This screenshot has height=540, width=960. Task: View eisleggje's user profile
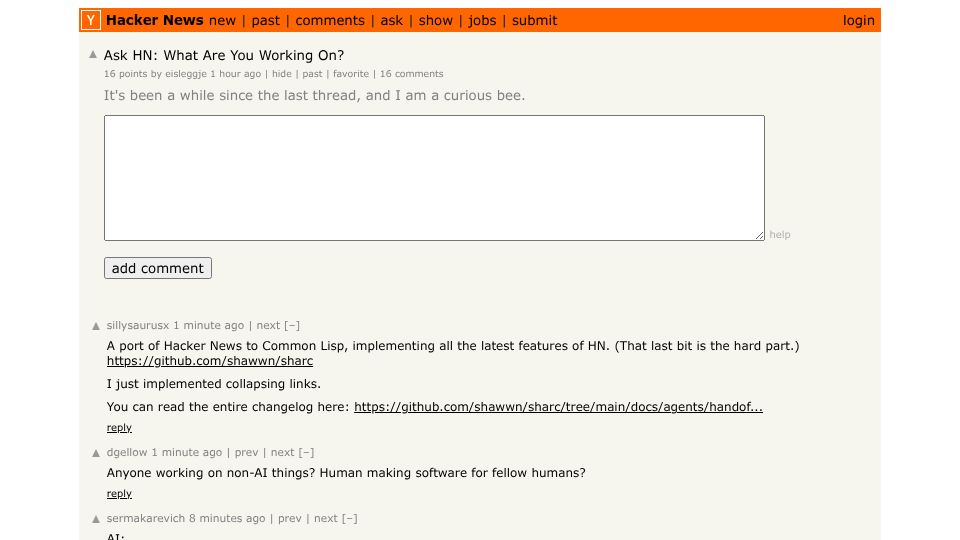186,73
